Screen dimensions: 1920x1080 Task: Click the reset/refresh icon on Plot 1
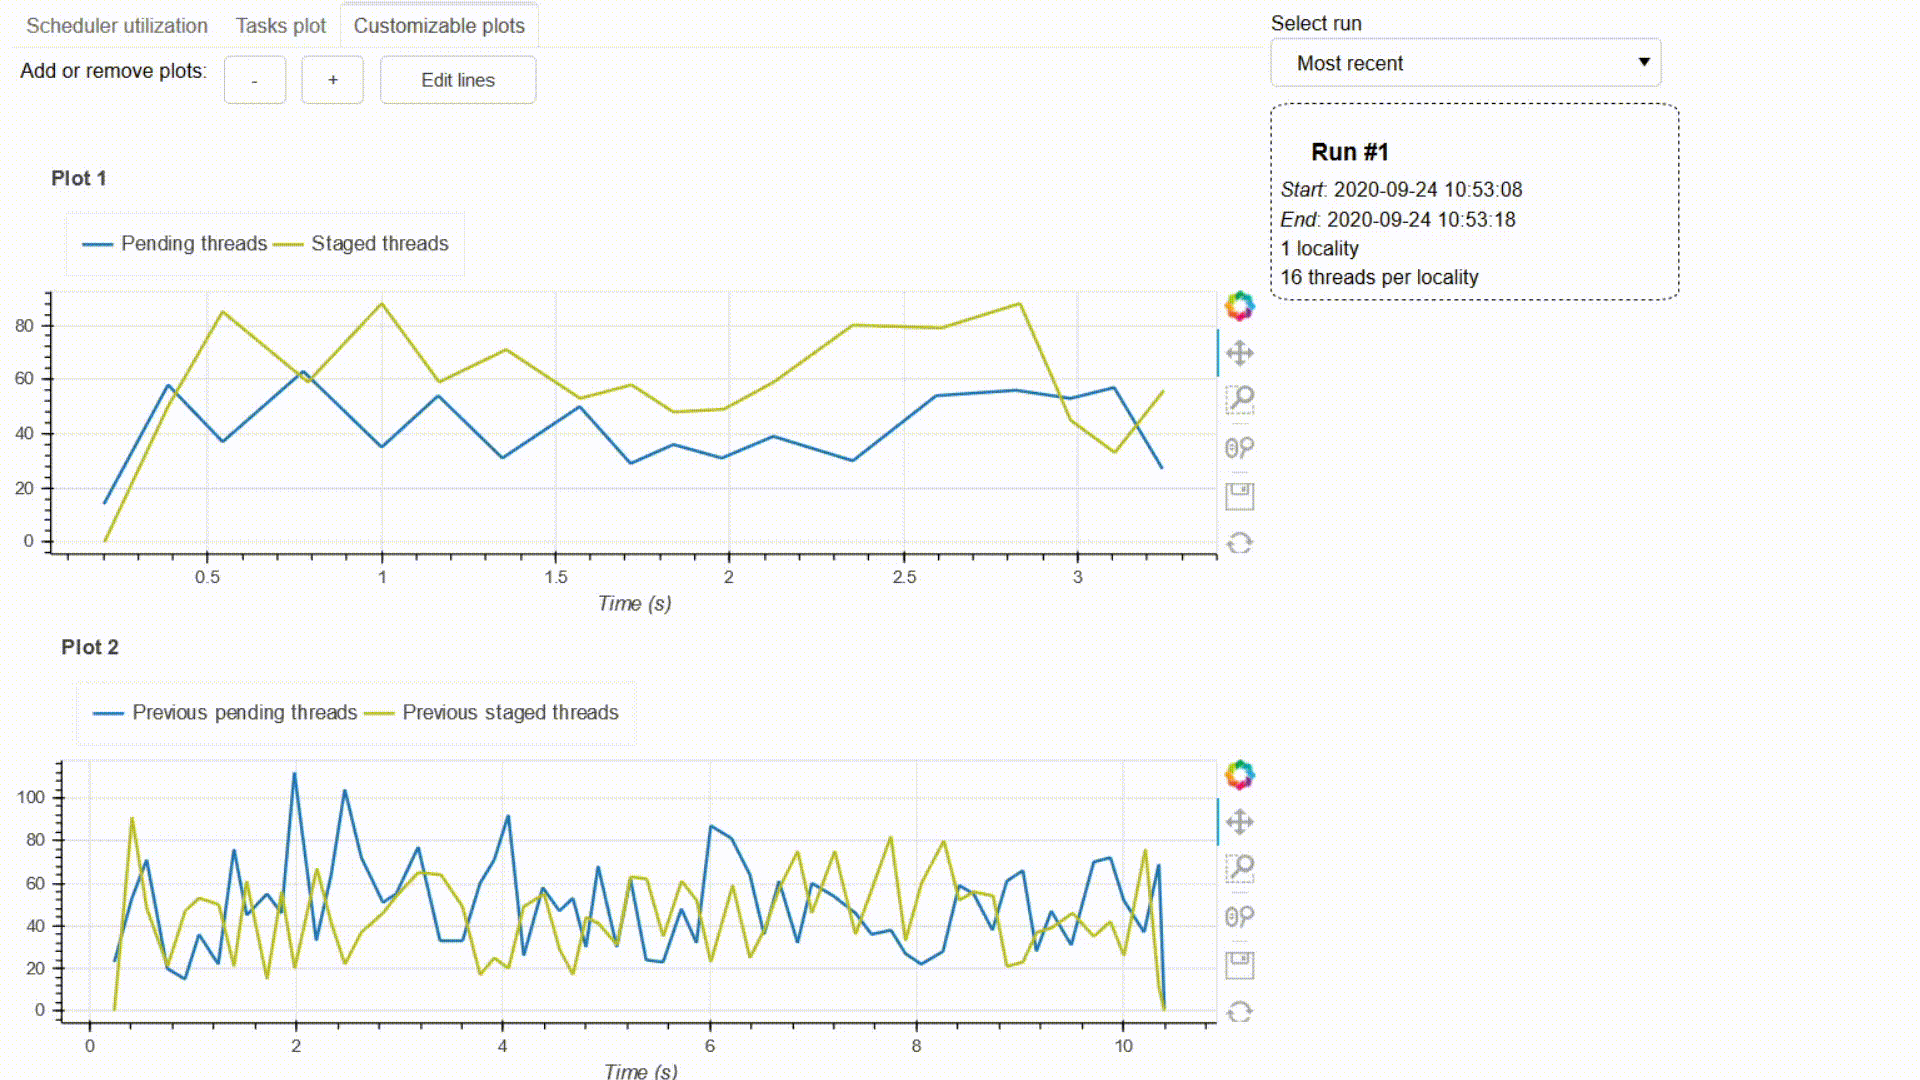coord(1238,542)
